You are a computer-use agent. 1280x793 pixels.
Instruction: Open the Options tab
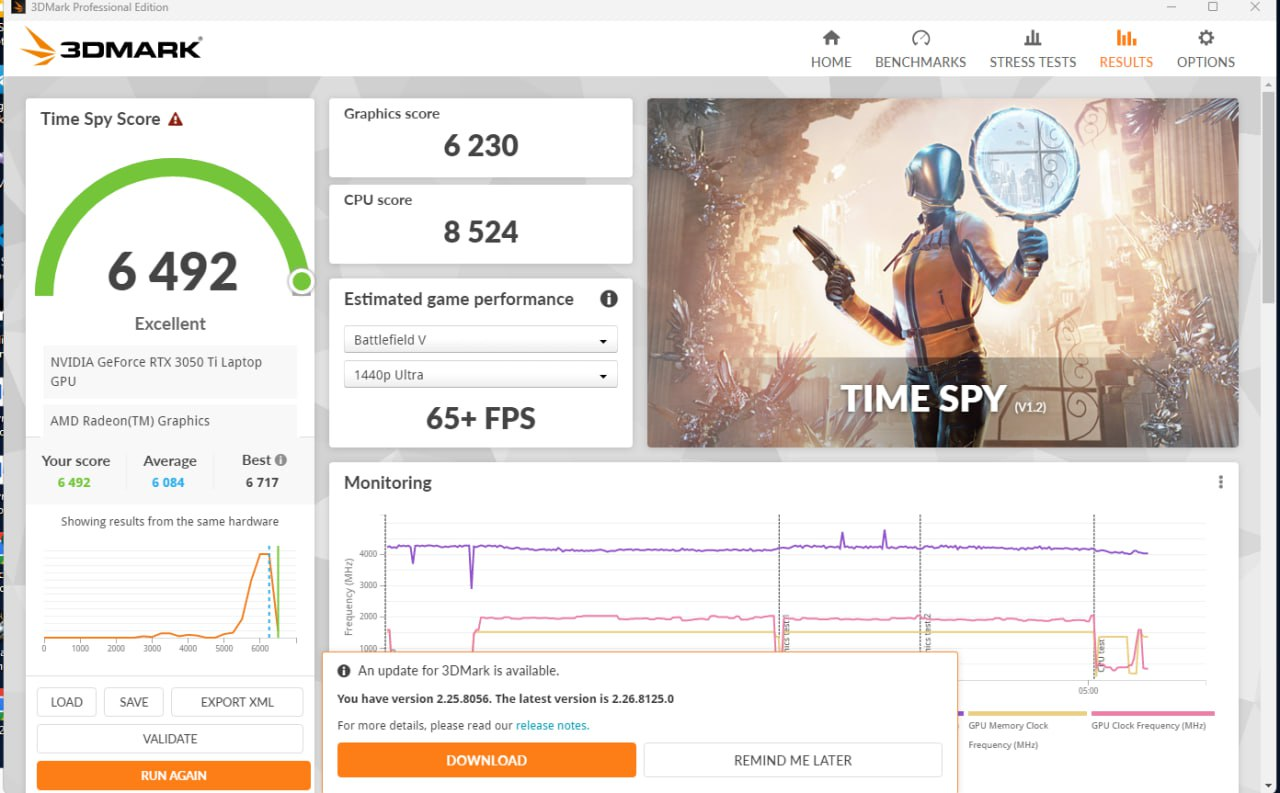click(1206, 49)
